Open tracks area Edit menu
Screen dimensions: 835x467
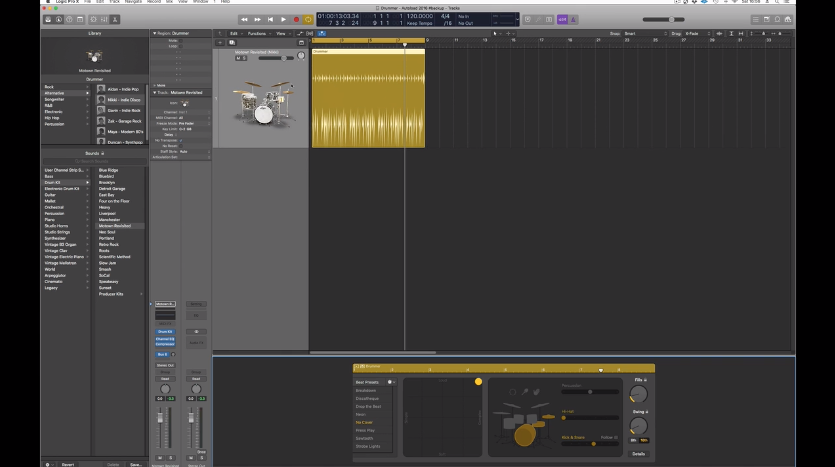pos(235,34)
